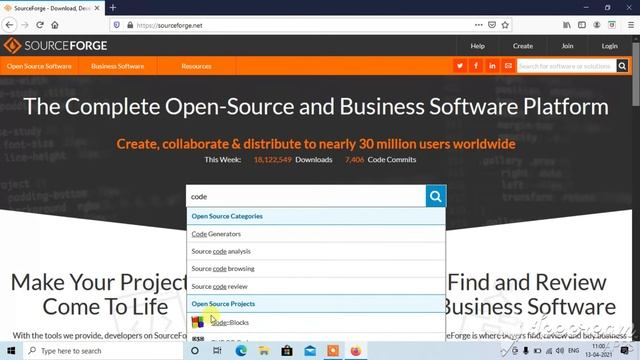This screenshot has width=640, height=360.
Task: Click the Code::Blocks project icon
Action: (x=198, y=322)
